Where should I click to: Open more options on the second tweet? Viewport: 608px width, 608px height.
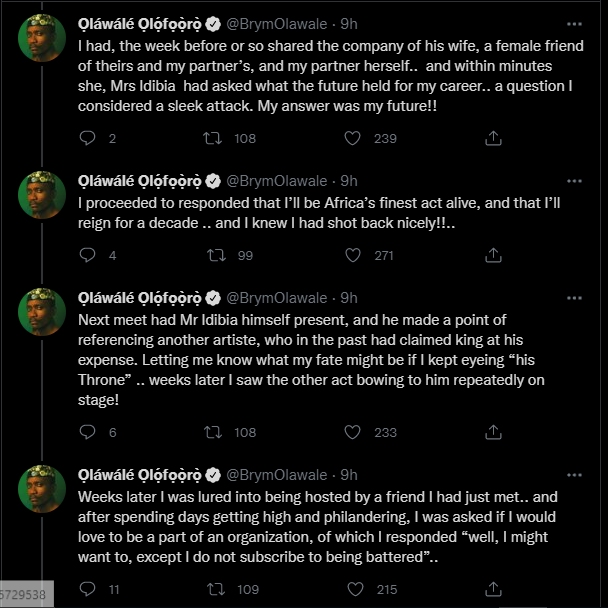(x=574, y=180)
